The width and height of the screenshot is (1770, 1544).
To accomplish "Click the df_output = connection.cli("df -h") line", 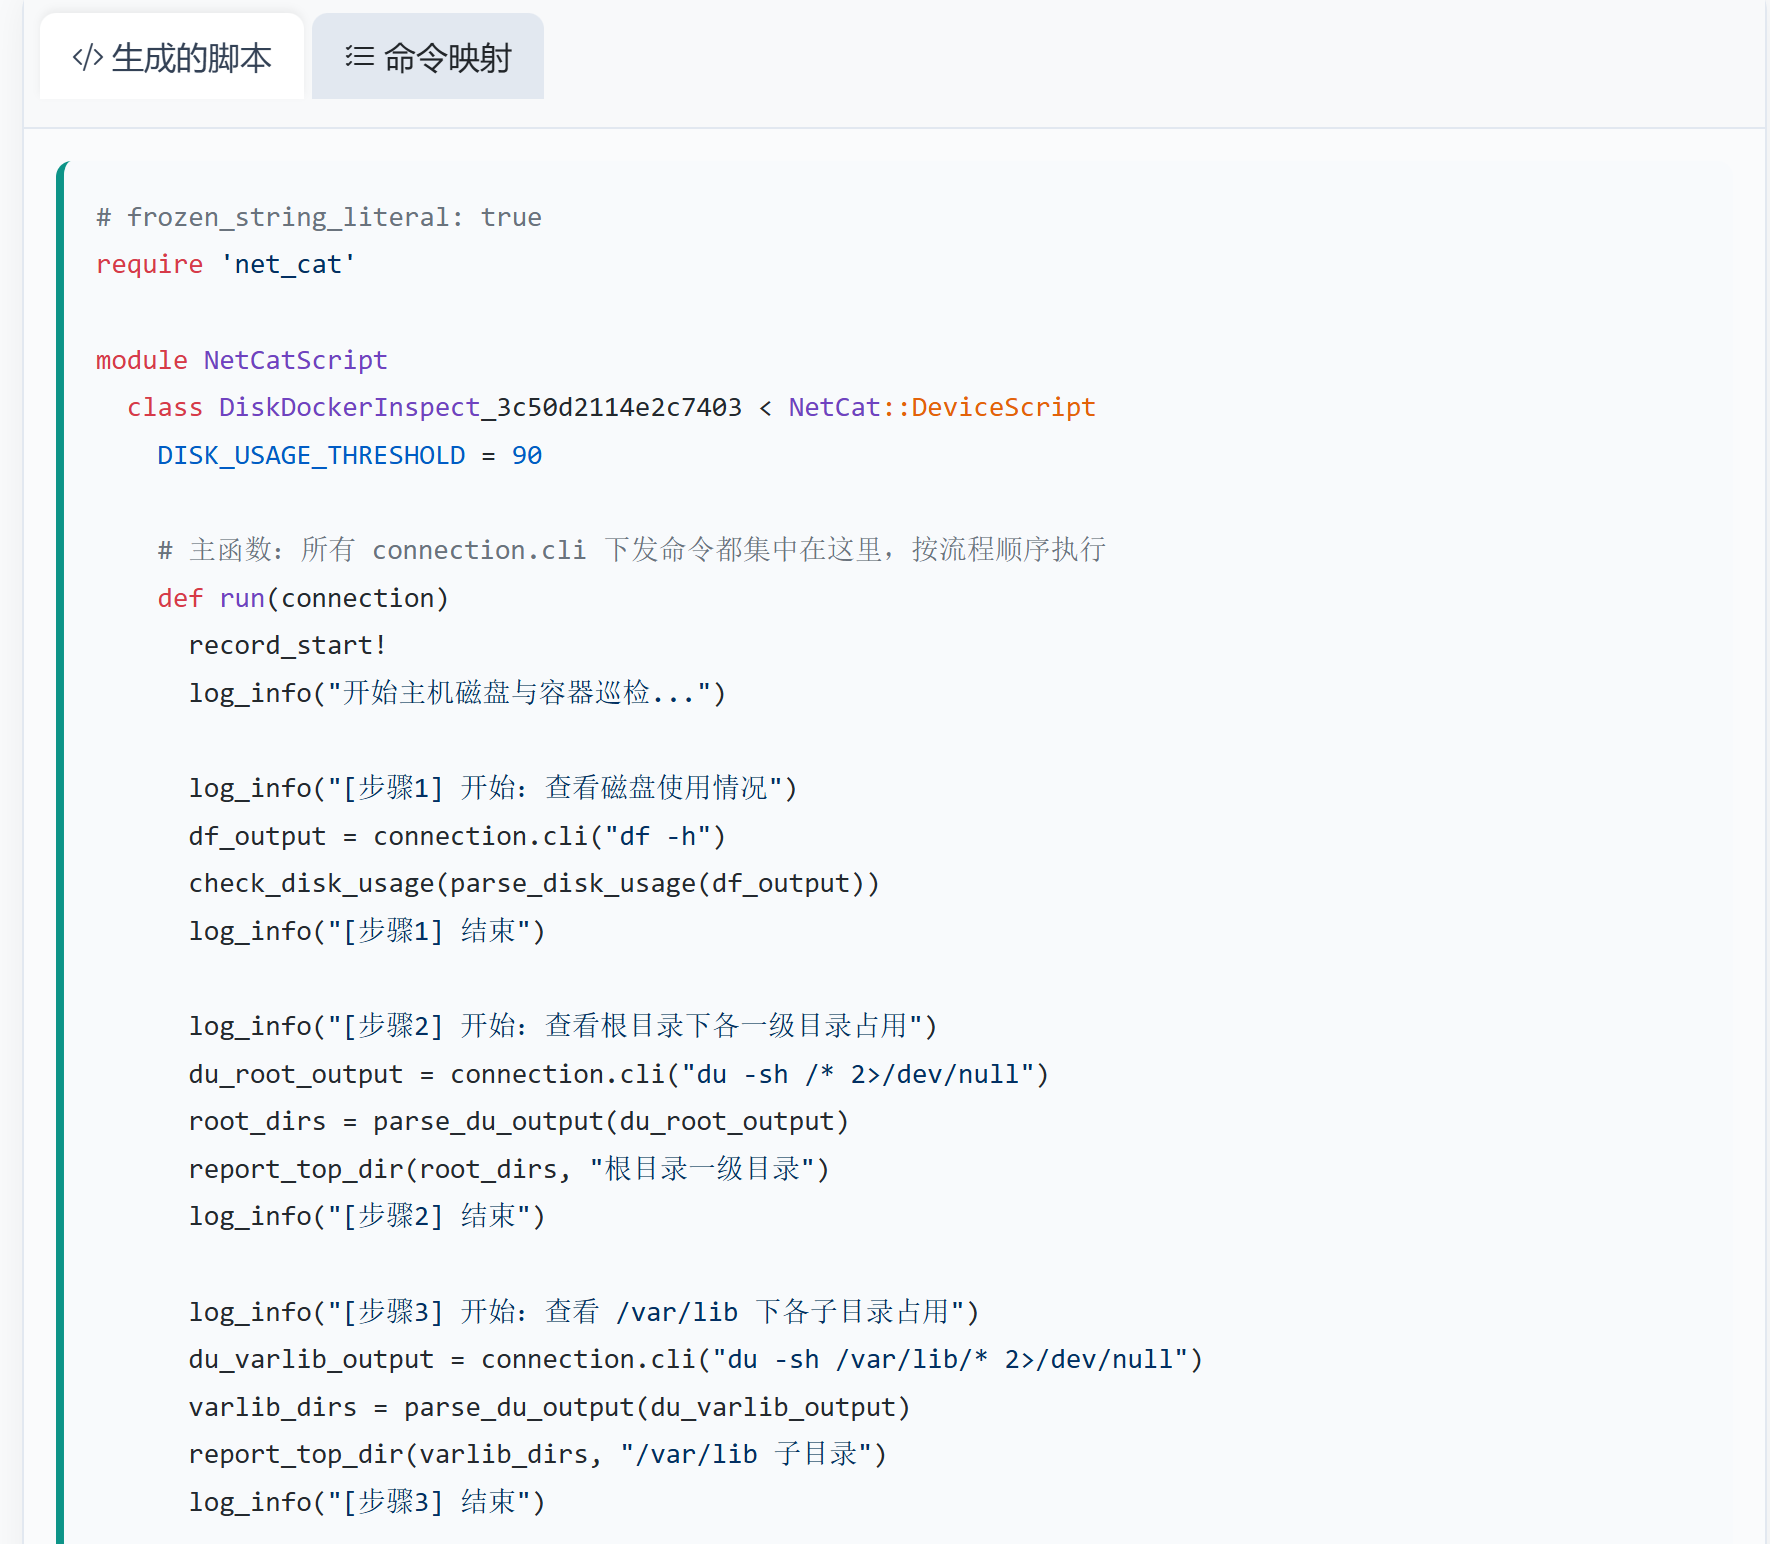I will coord(458,836).
